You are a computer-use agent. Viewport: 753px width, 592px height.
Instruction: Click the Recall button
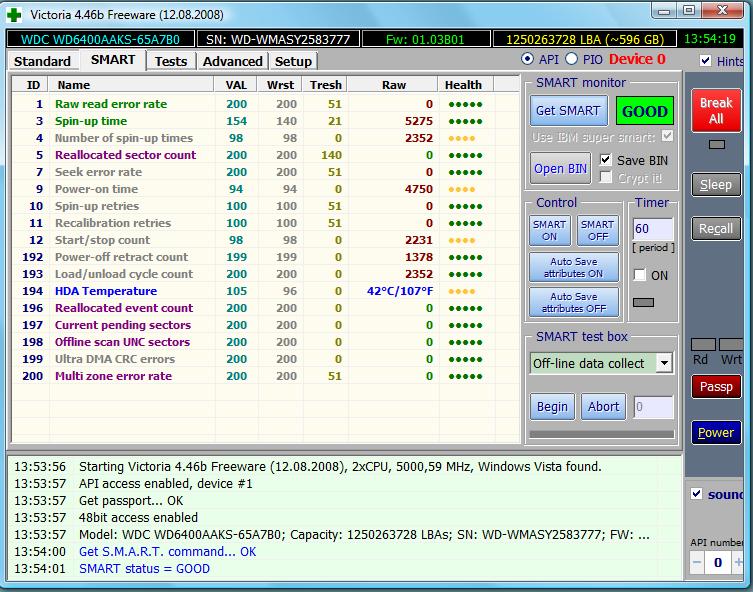pyautogui.click(x=716, y=229)
